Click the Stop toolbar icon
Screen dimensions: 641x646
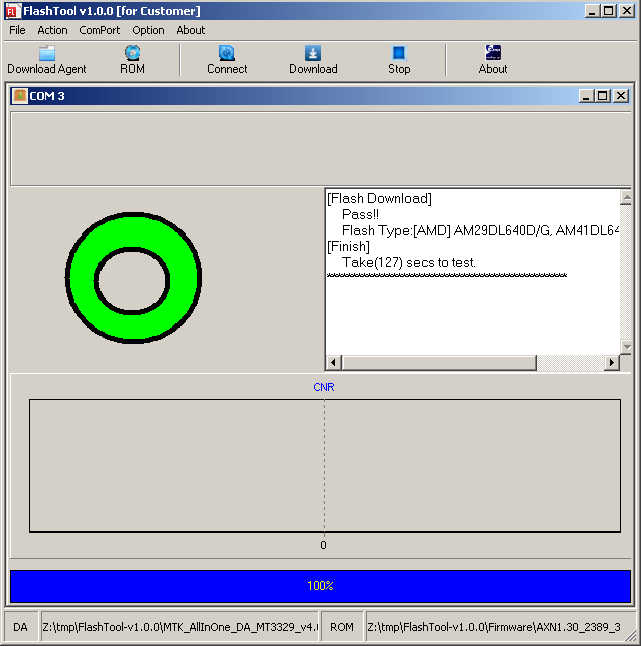click(399, 53)
